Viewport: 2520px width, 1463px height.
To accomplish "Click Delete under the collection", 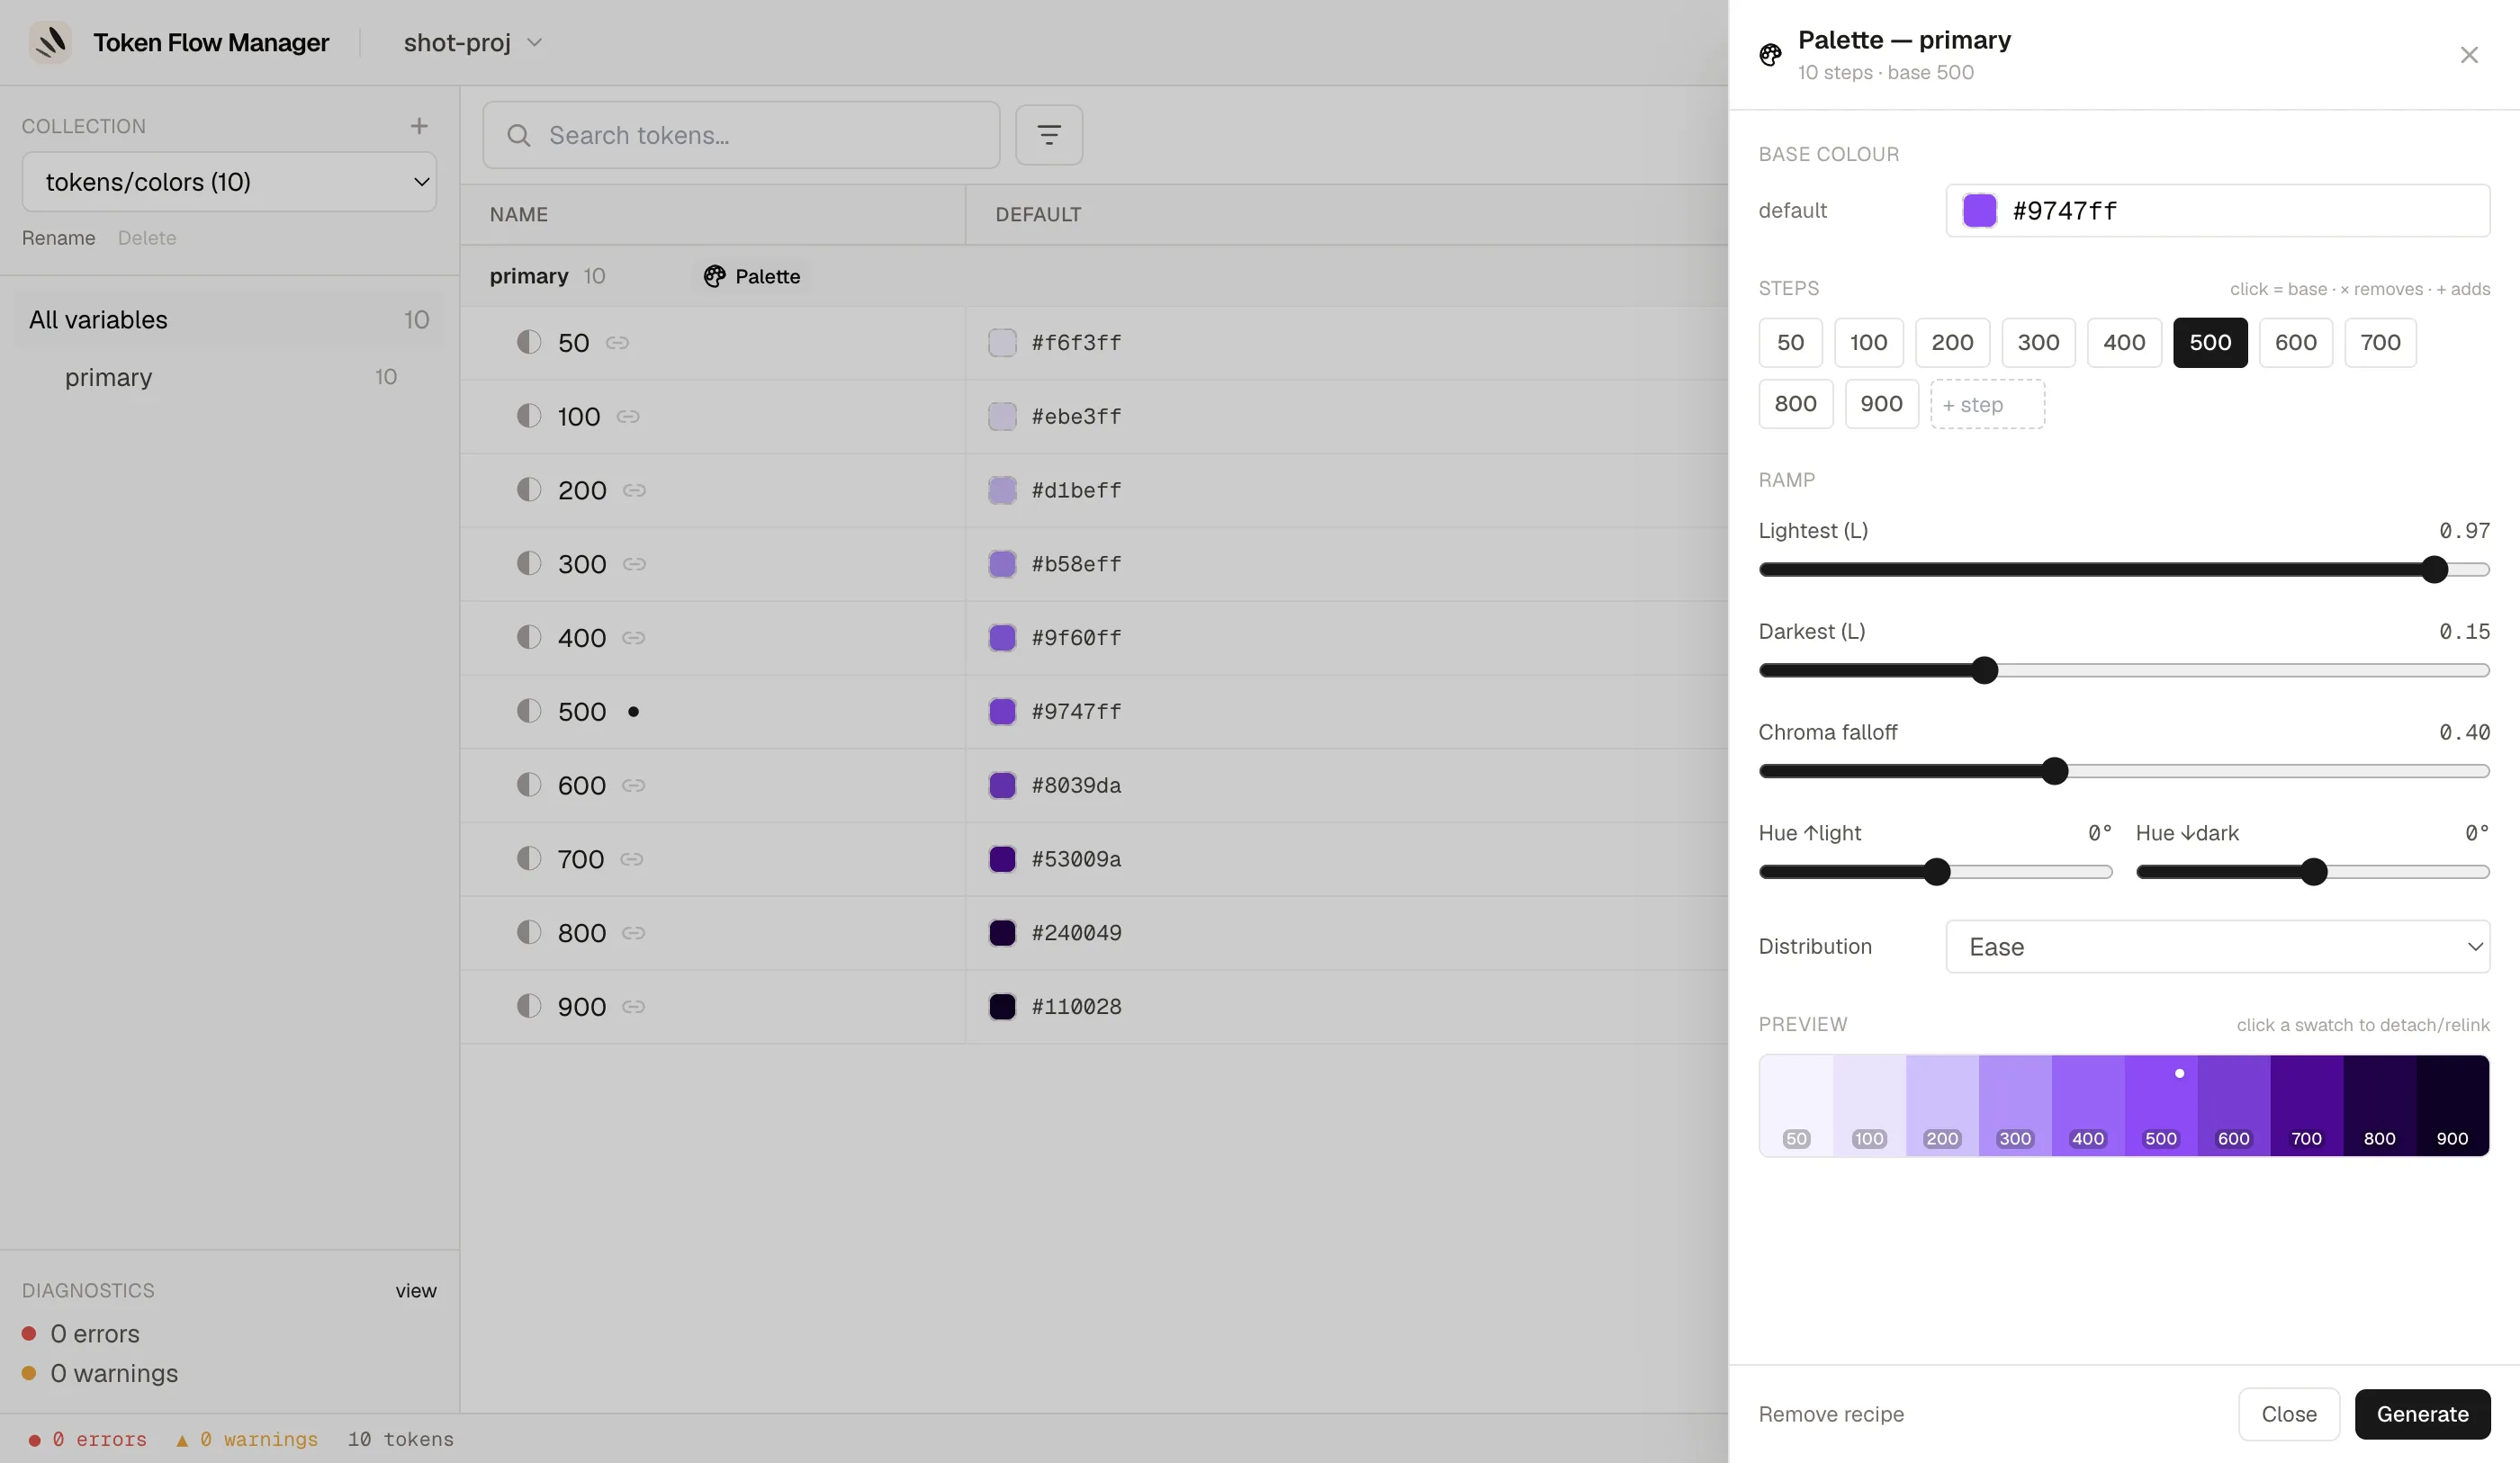I will 147,238.
